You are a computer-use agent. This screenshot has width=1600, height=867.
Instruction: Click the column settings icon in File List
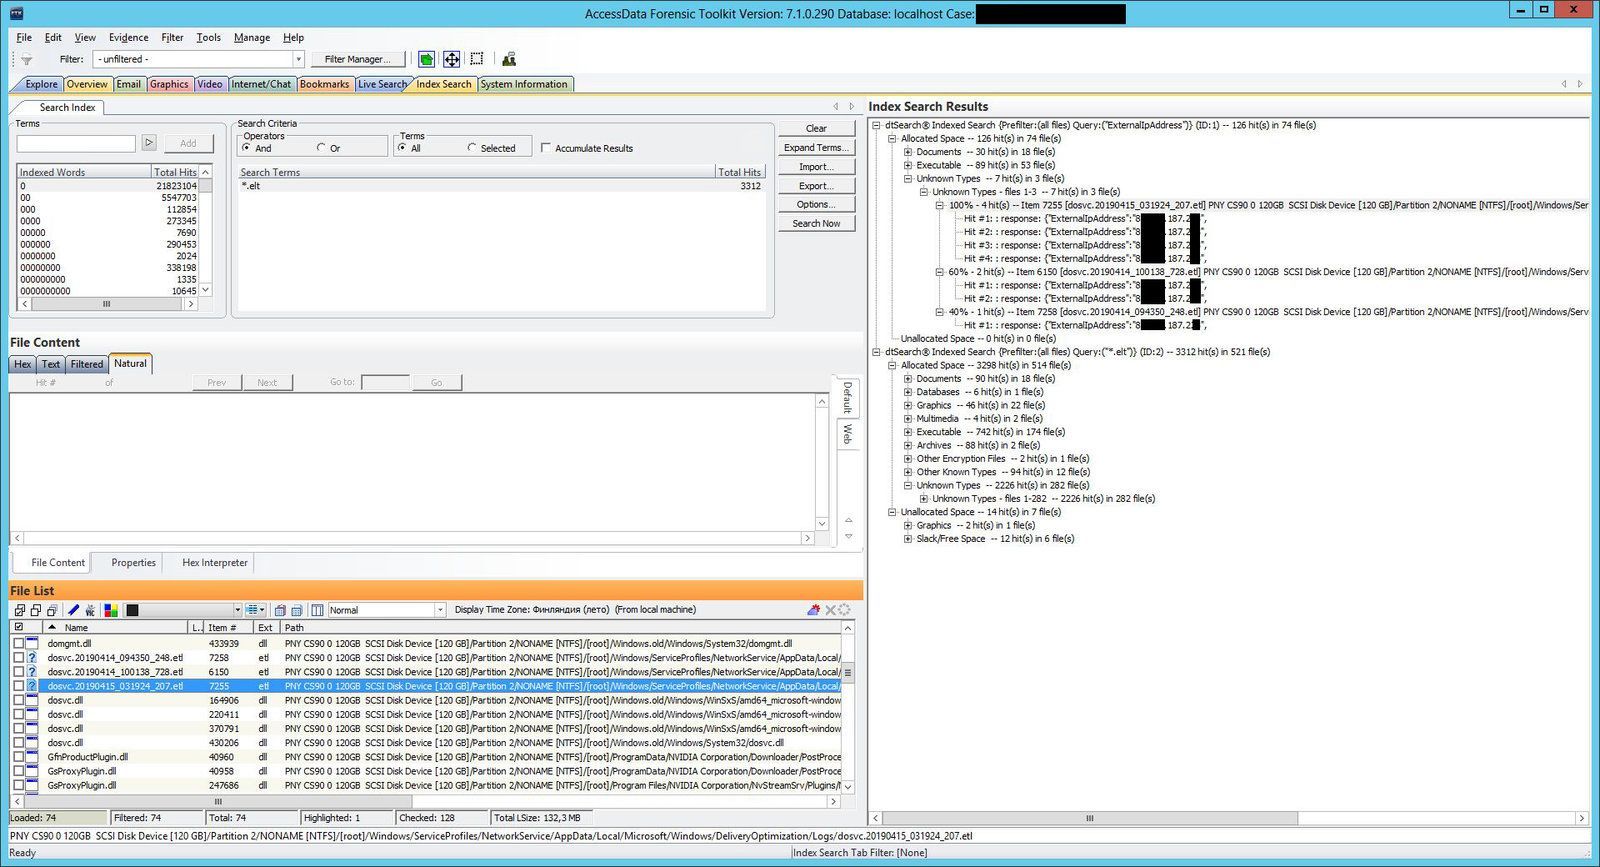(x=317, y=610)
